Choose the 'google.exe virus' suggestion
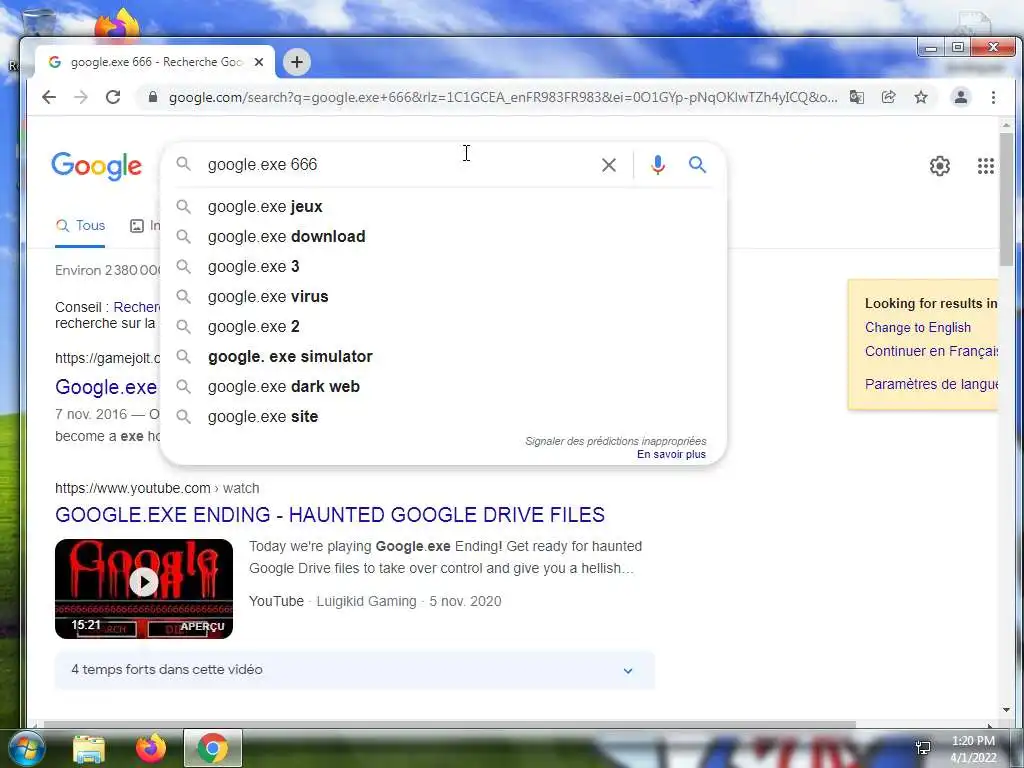 [443, 296]
